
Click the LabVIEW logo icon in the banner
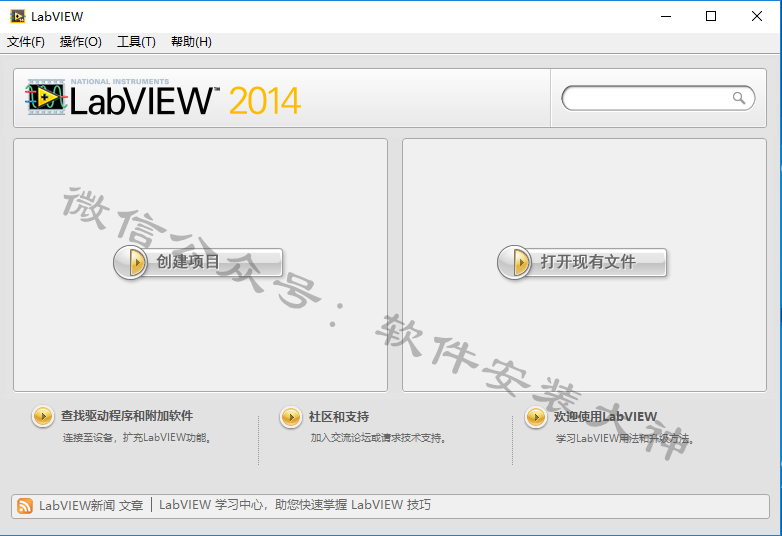tap(46, 97)
